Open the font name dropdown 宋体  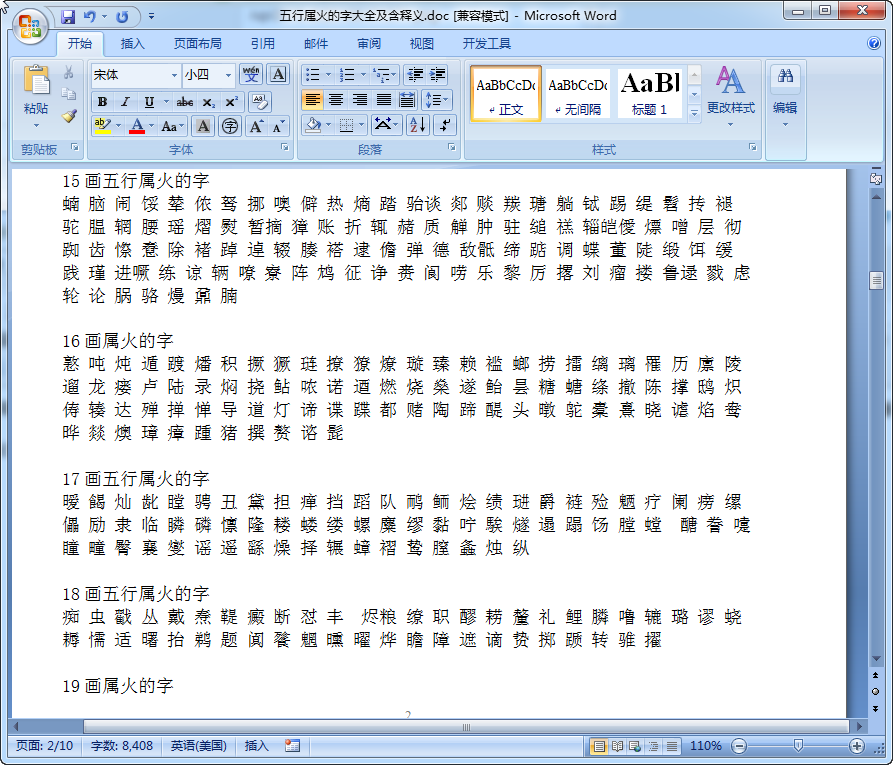tap(135, 75)
